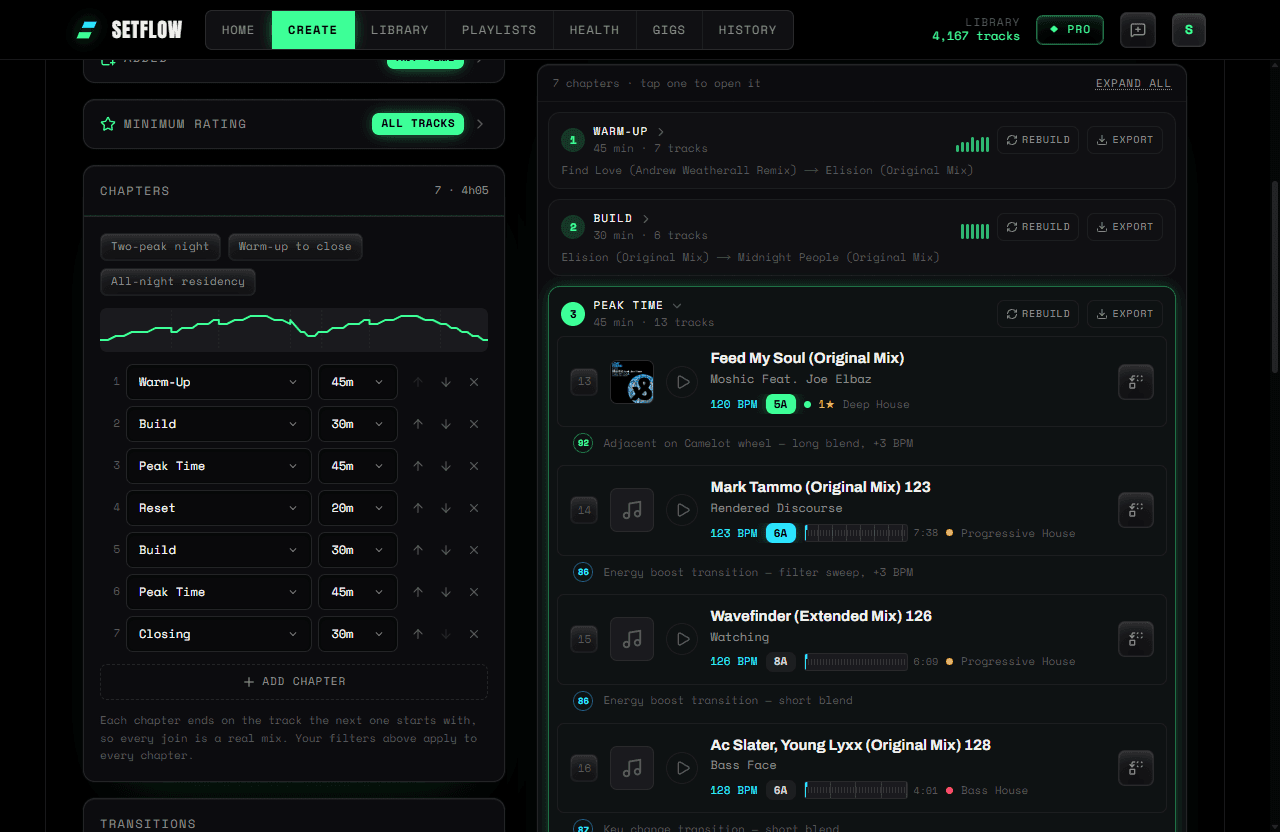
Task: Open the add-to-queue icon beside PRO
Action: coord(1138,30)
